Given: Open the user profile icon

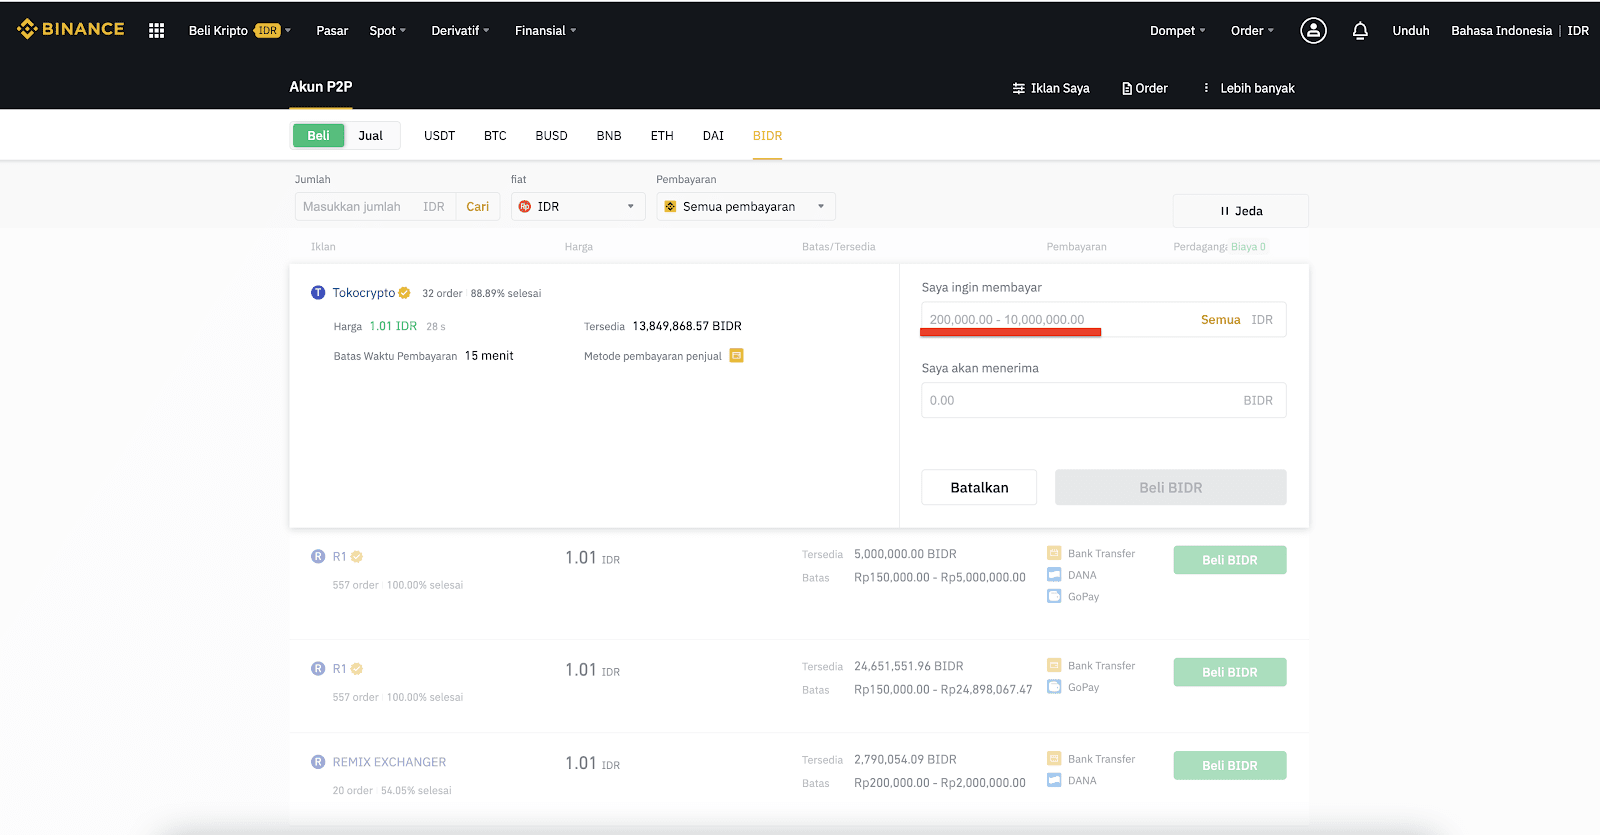Looking at the screenshot, I should pyautogui.click(x=1313, y=31).
